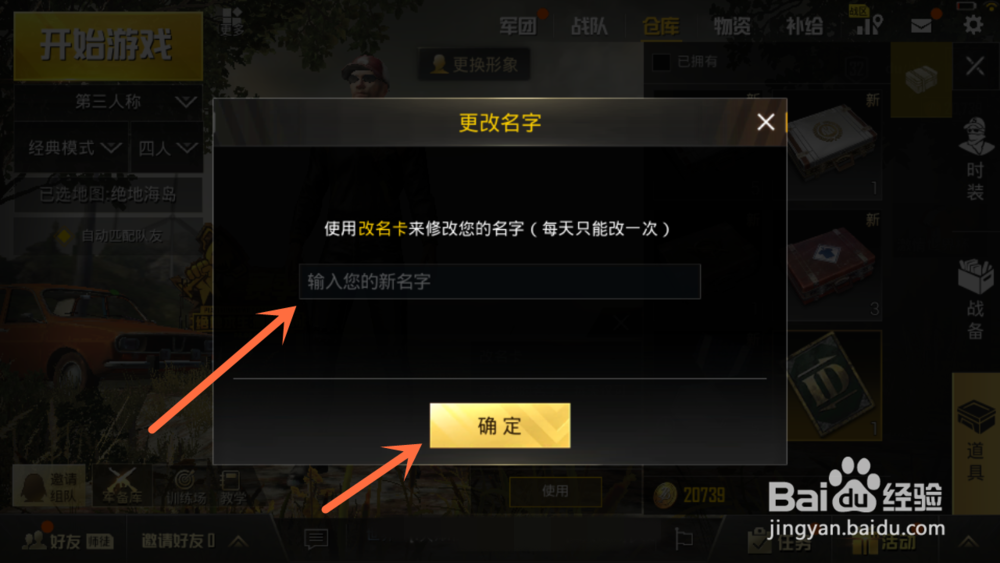This screenshot has width=1000, height=563.
Task: Switch to the 补给 tab
Action: (804, 26)
